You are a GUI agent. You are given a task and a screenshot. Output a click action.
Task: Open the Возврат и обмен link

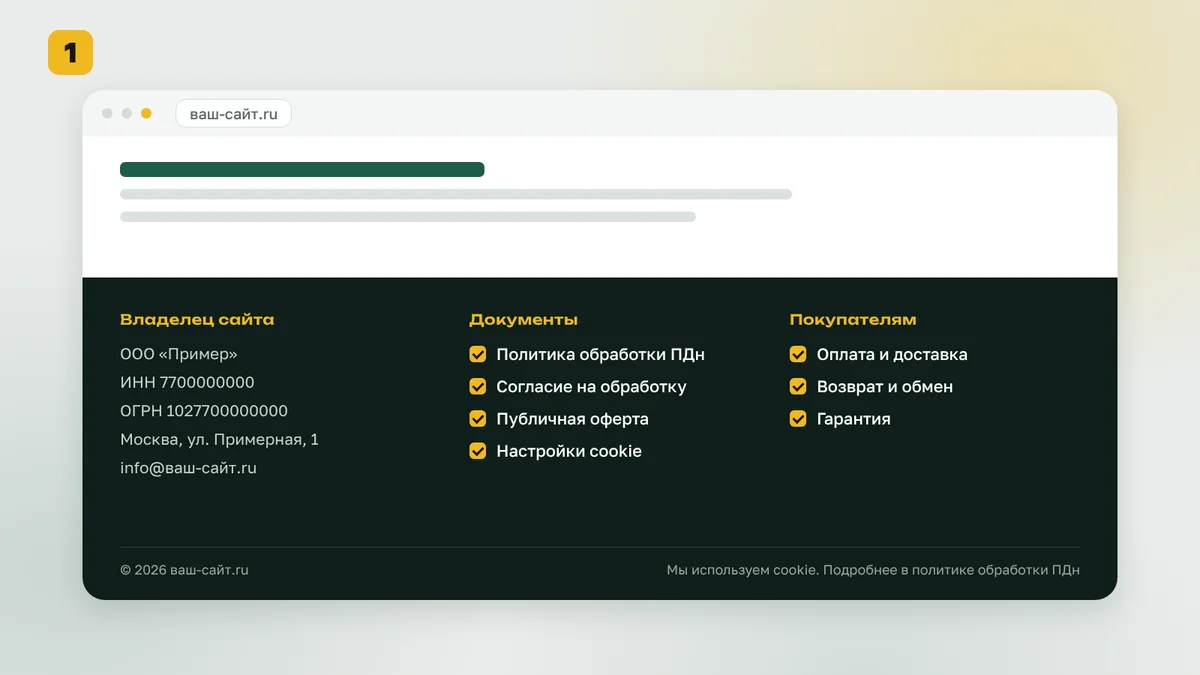pyautogui.click(x=885, y=386)
